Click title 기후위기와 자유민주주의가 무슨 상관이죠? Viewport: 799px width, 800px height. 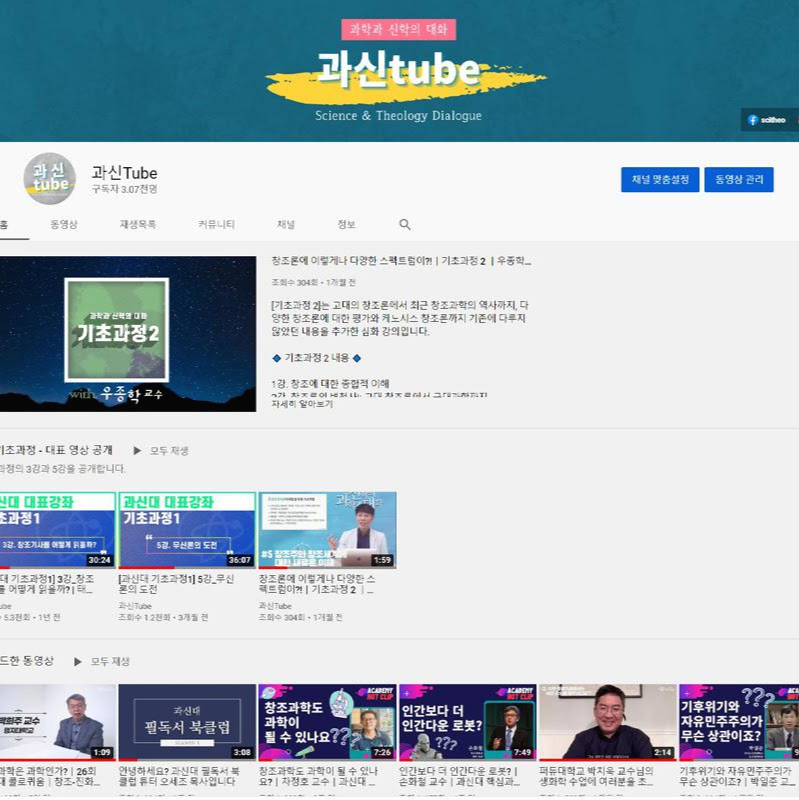(737, 776)
